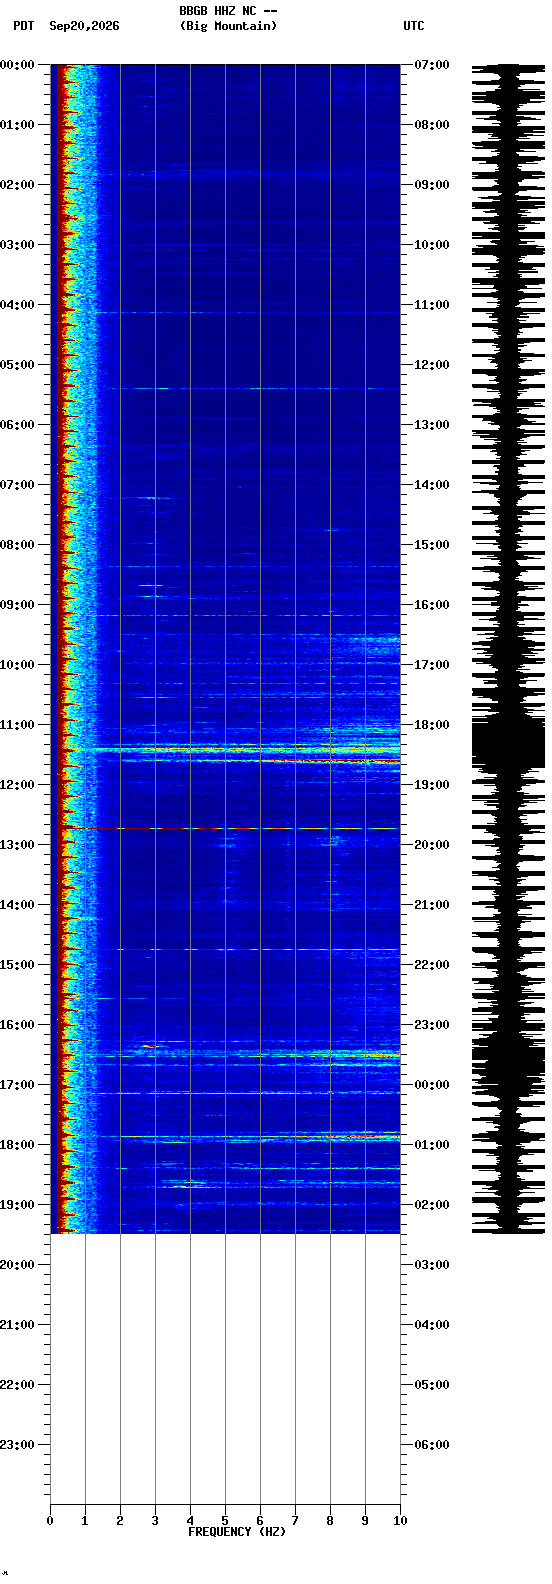
Task: Click the station title BBGB HHZ NC --
Action: [x=228, y=11]
